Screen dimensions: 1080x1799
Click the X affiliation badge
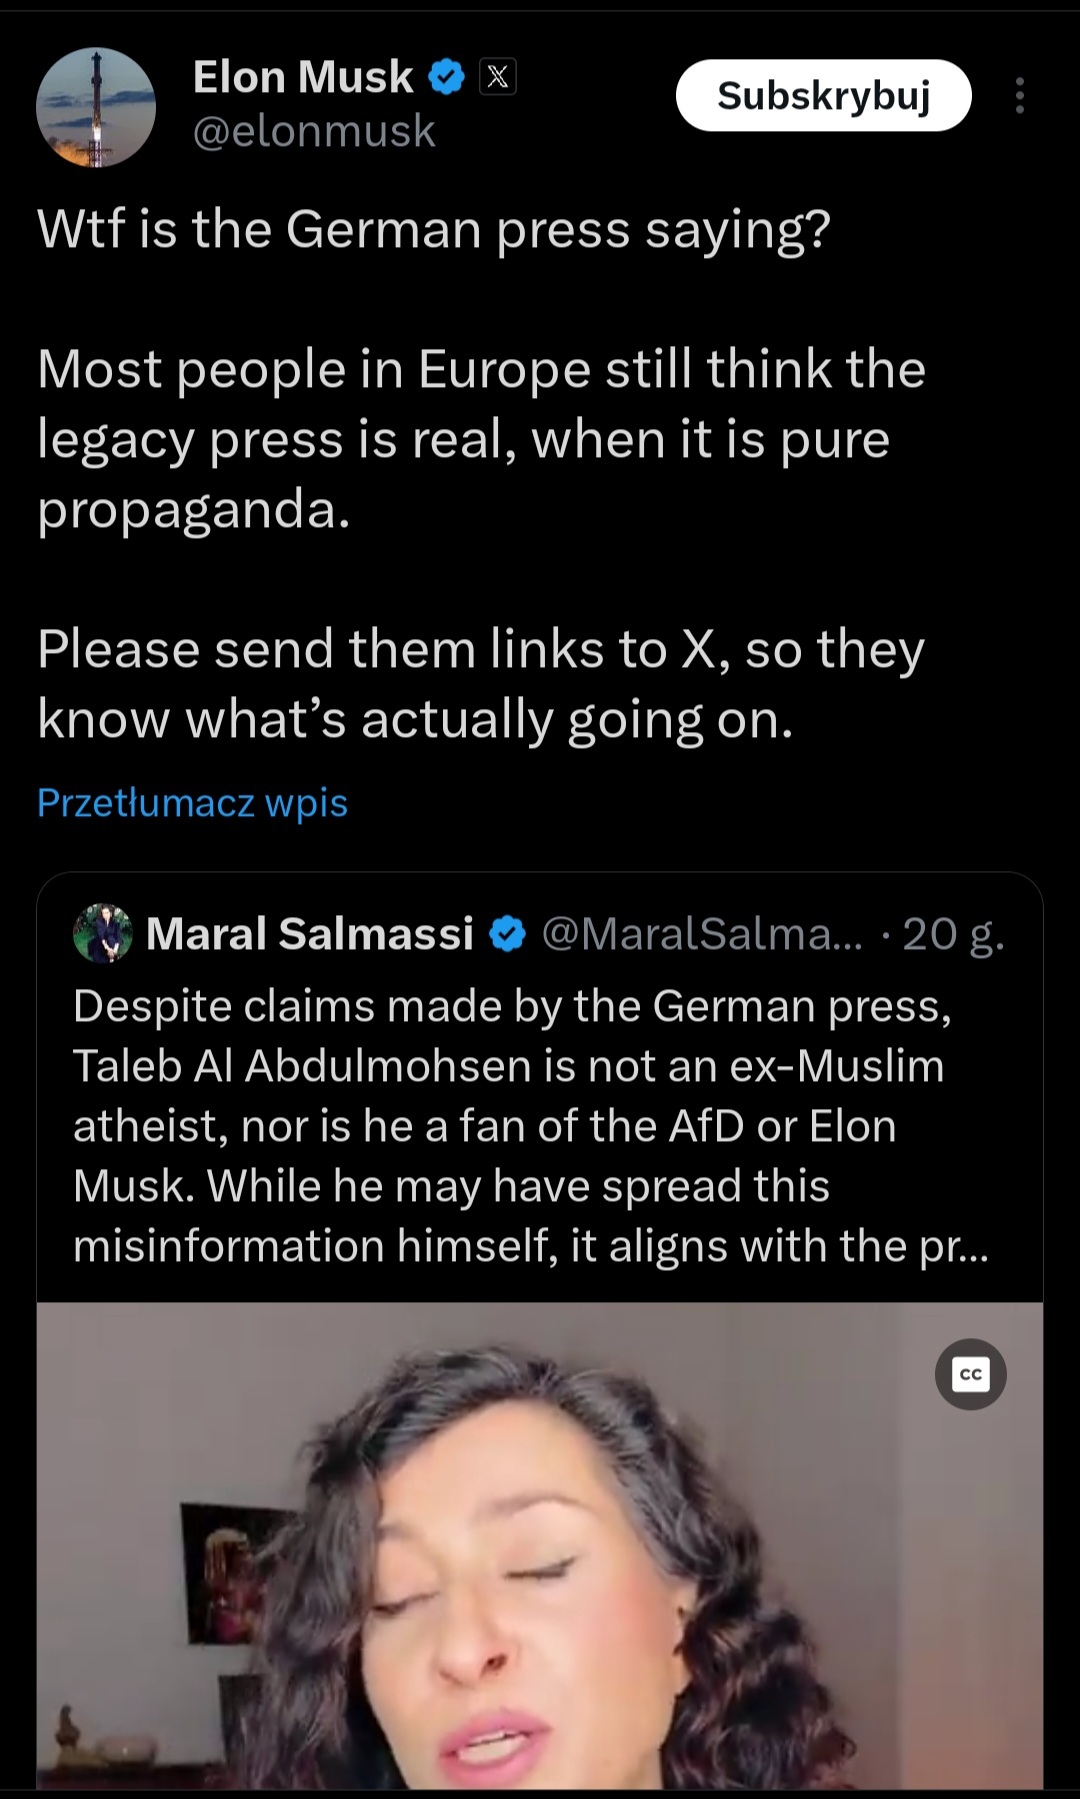coord(498,77)
